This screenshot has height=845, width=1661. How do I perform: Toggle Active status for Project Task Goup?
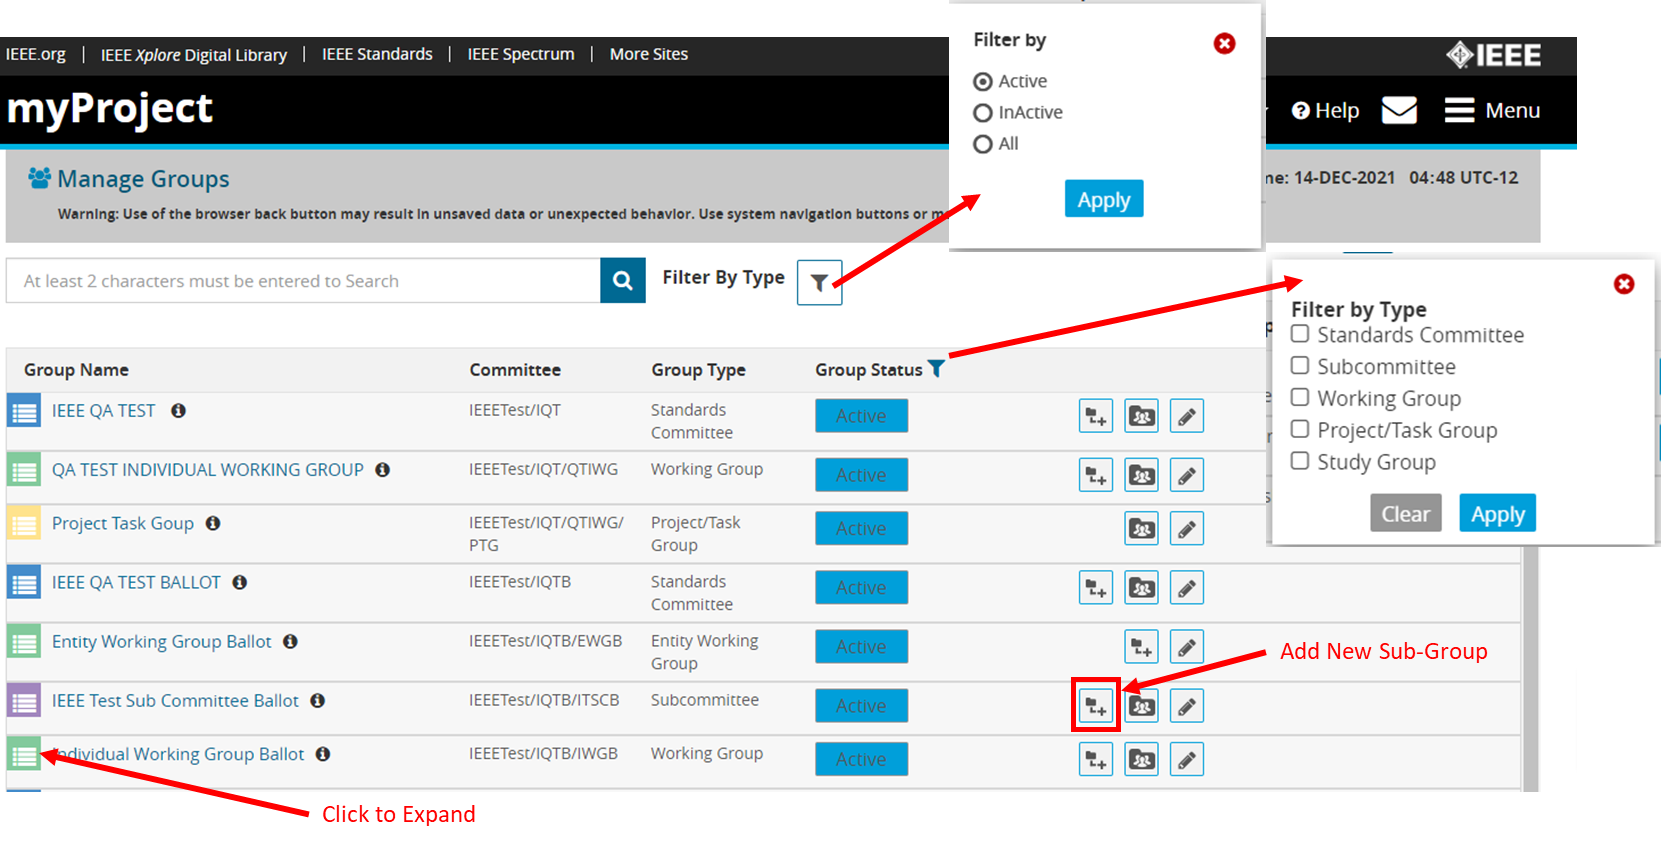click(861, 529)
